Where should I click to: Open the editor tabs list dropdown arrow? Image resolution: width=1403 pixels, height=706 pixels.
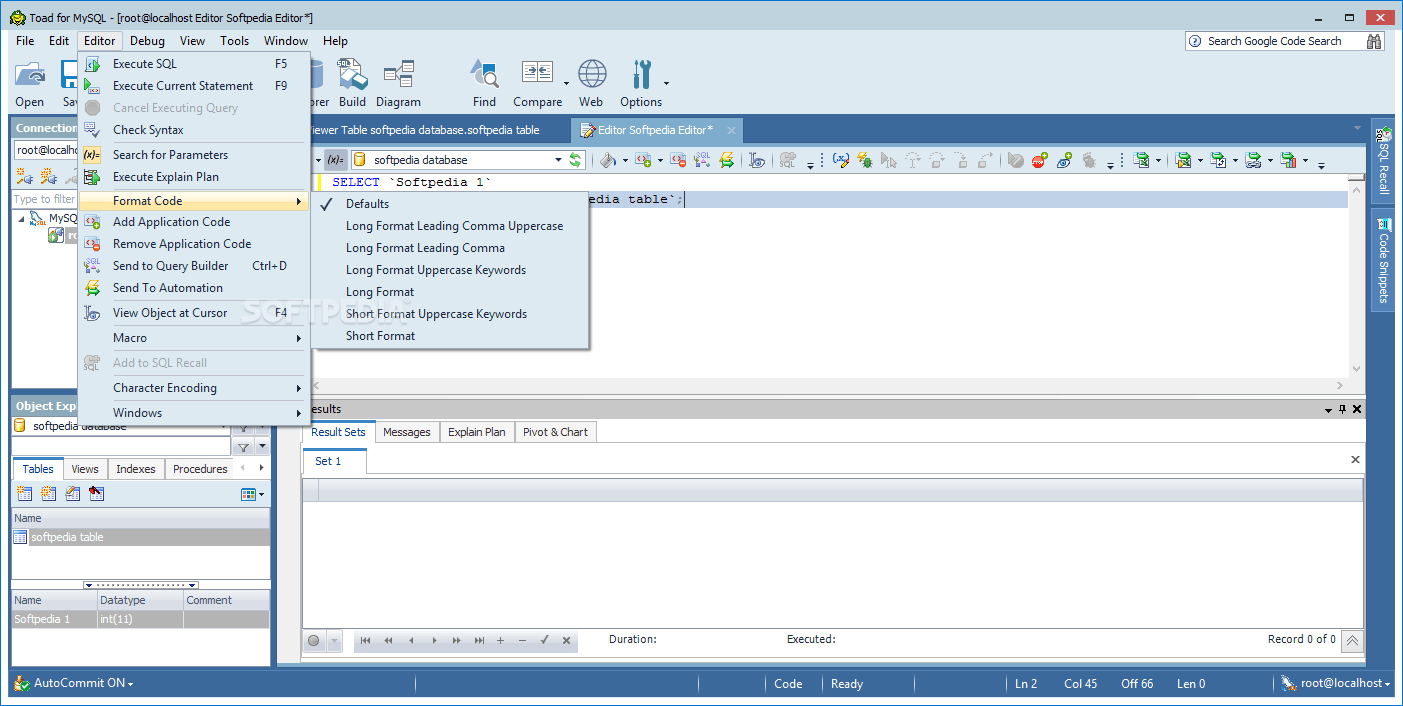coord(1357,128)
